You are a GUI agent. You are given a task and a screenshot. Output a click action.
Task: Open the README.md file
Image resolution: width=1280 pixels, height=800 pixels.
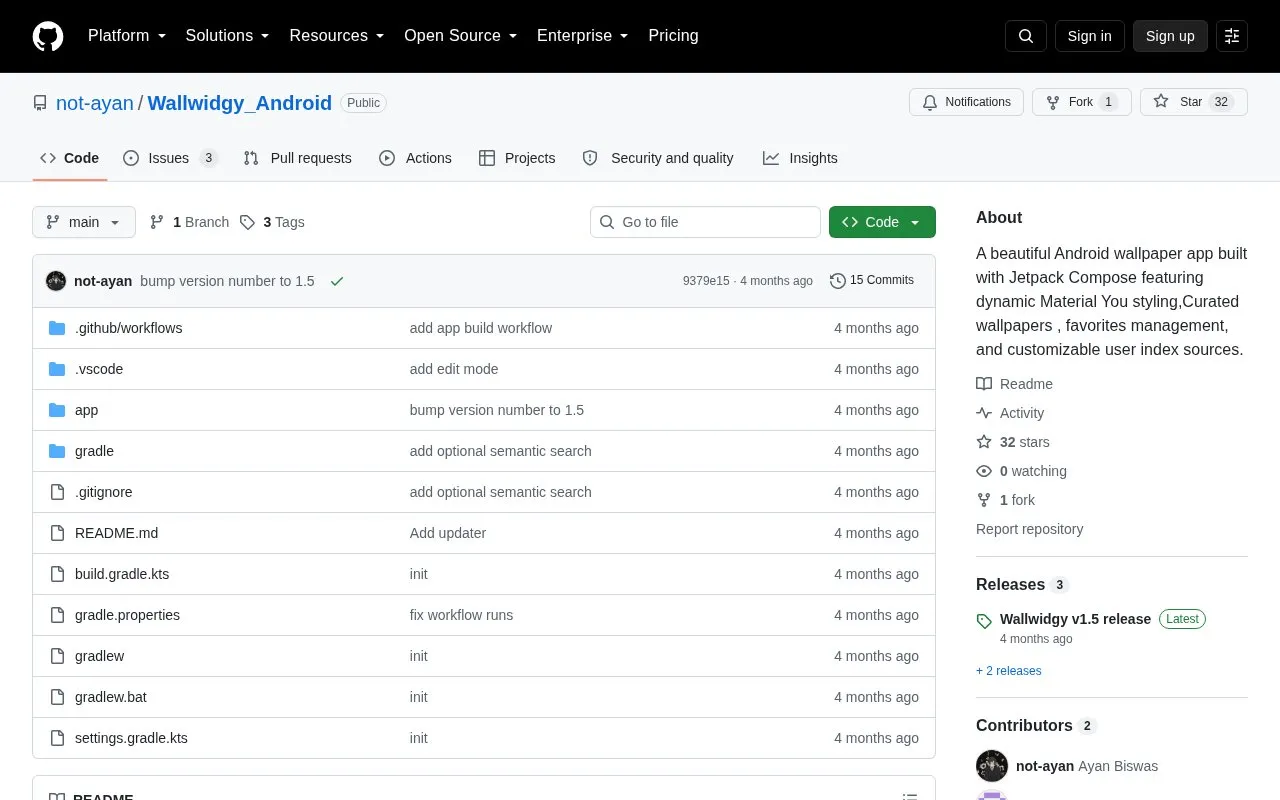point(116,533)
